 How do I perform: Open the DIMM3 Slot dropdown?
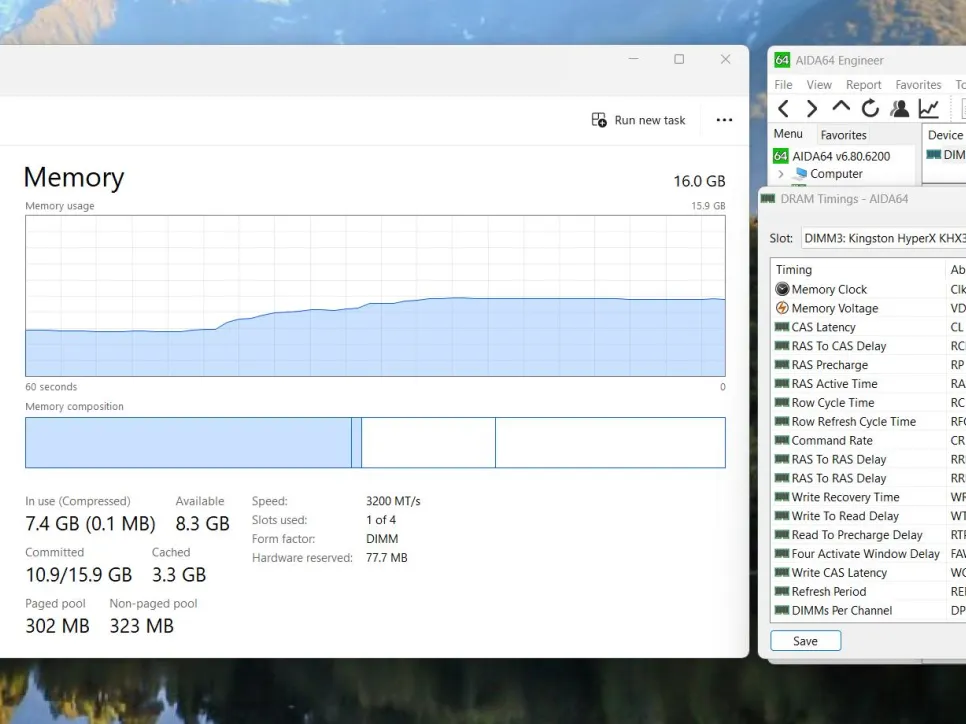(x=883, y=238)
